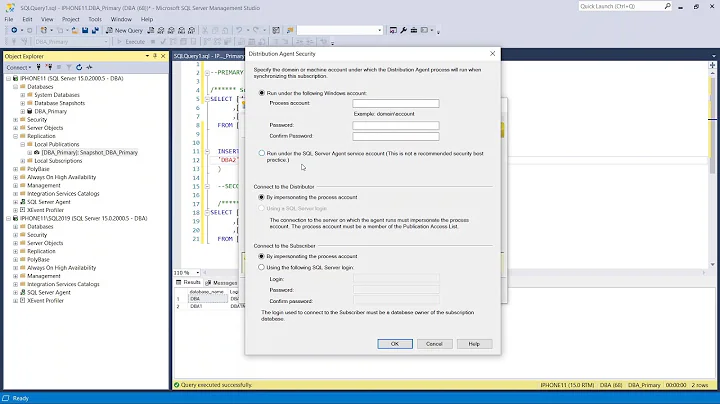
Task: Open the File menu
Action: point(9,19)
